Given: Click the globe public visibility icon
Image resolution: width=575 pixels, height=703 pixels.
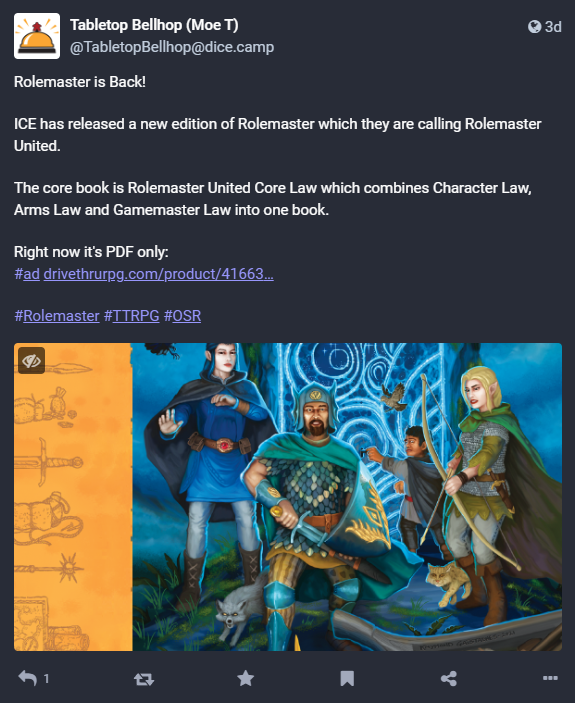Looking at the screenshot, I should (x=534, y=27).
